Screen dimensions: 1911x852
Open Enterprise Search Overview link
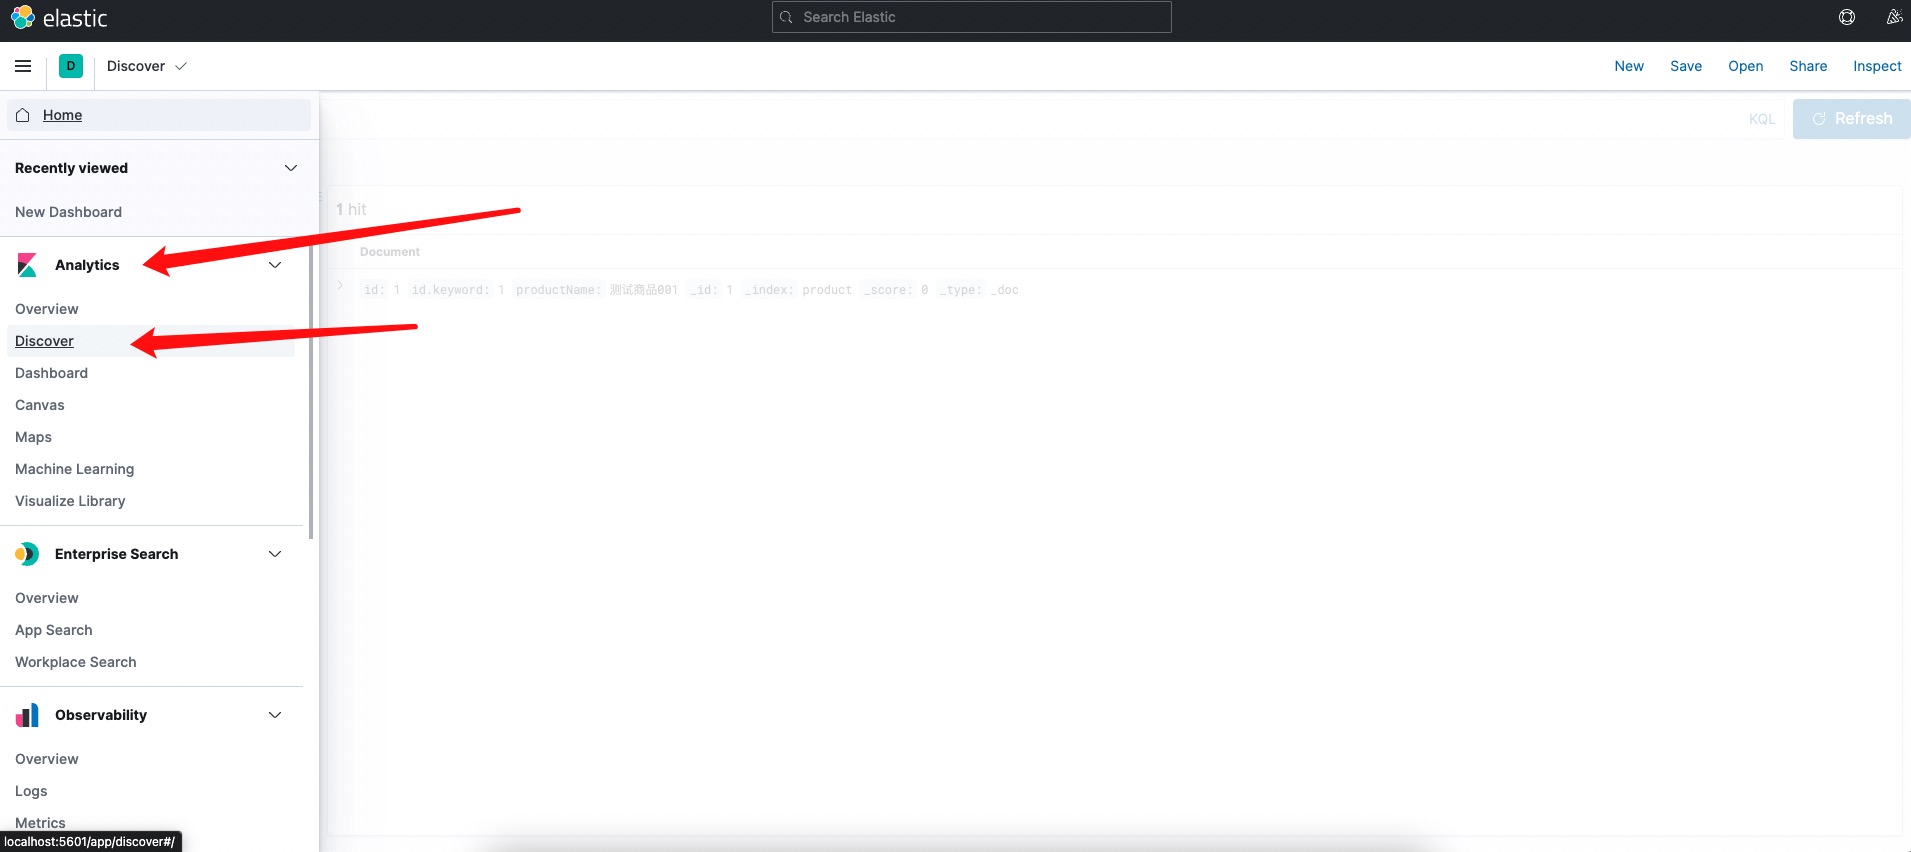(47, 598)
